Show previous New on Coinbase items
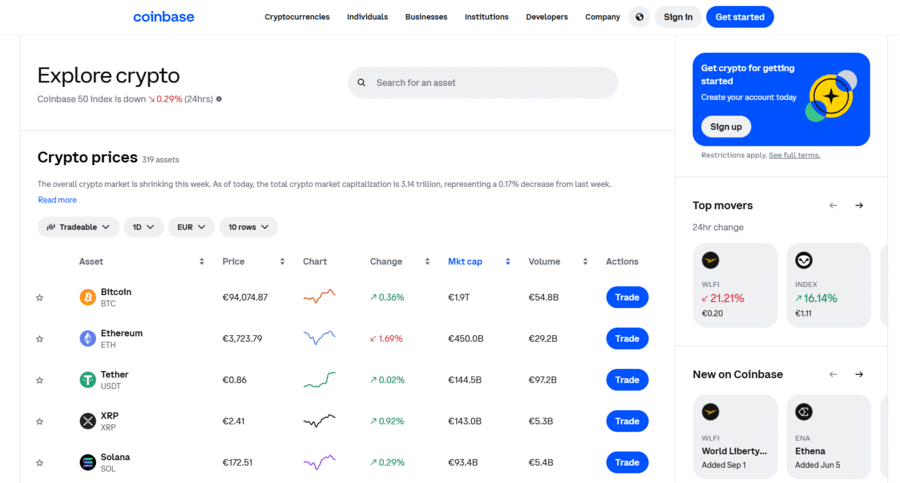900x483 pixels. pos(833,374)
